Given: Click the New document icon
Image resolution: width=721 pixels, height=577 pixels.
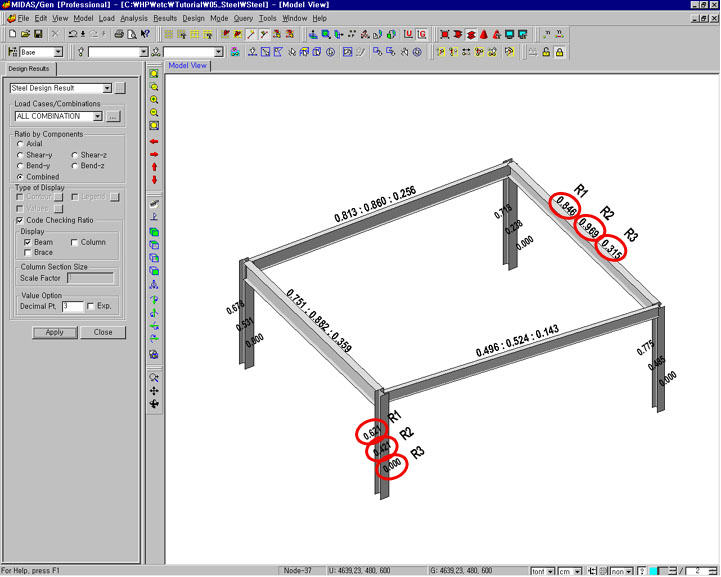Looking at the screenshot, I should (11, 34).
